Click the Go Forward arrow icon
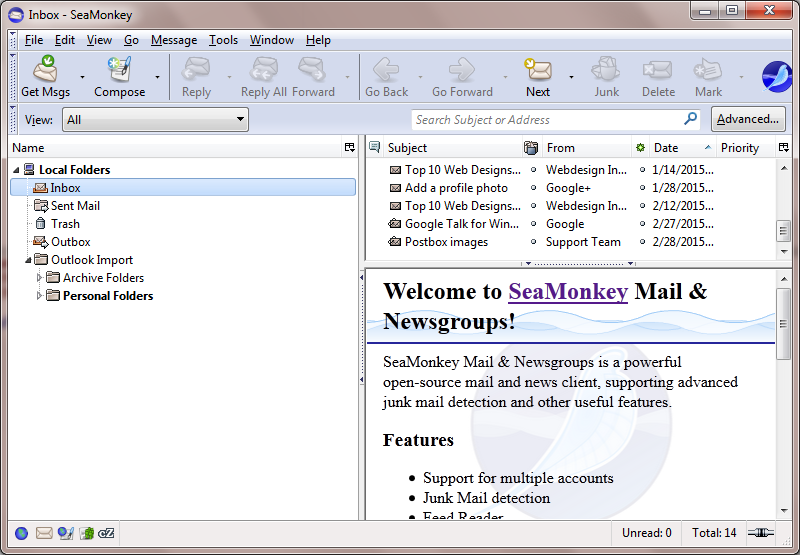Viewport: 800px width, 555px height. pos(462,69)
